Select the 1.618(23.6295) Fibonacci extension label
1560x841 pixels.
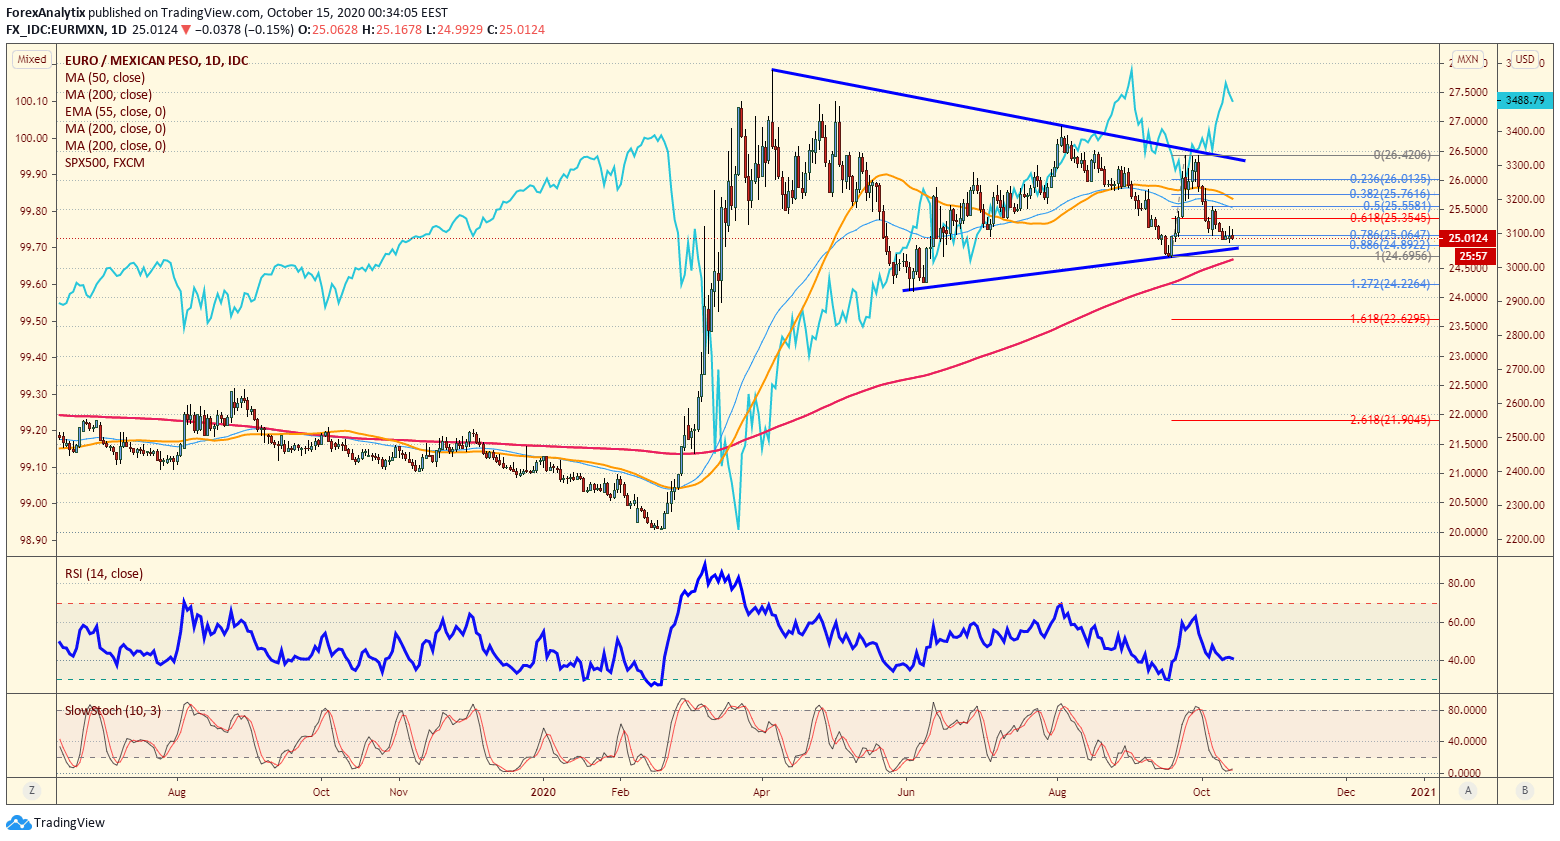[x=1390, y=319]
